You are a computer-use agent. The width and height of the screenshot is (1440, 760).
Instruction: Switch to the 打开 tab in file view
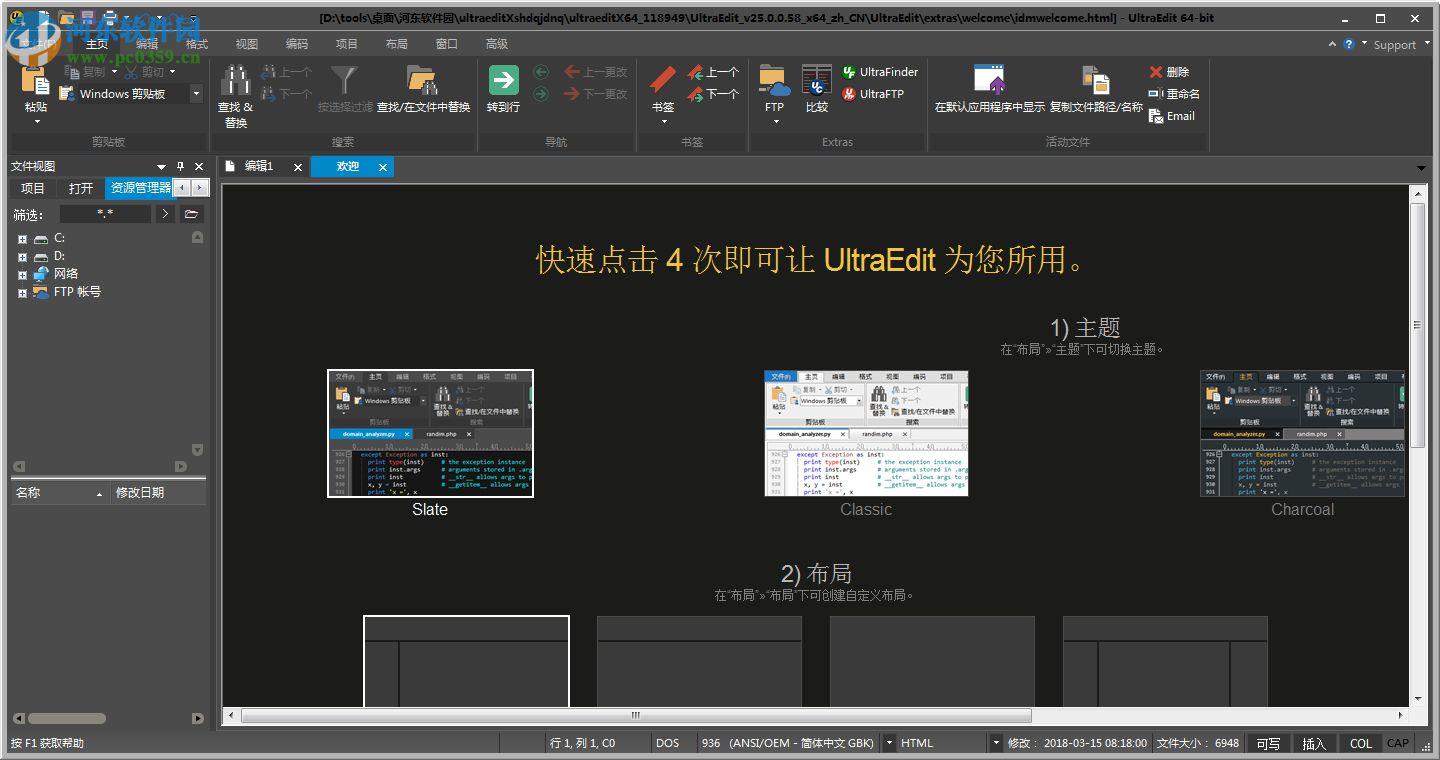(81, 188)
